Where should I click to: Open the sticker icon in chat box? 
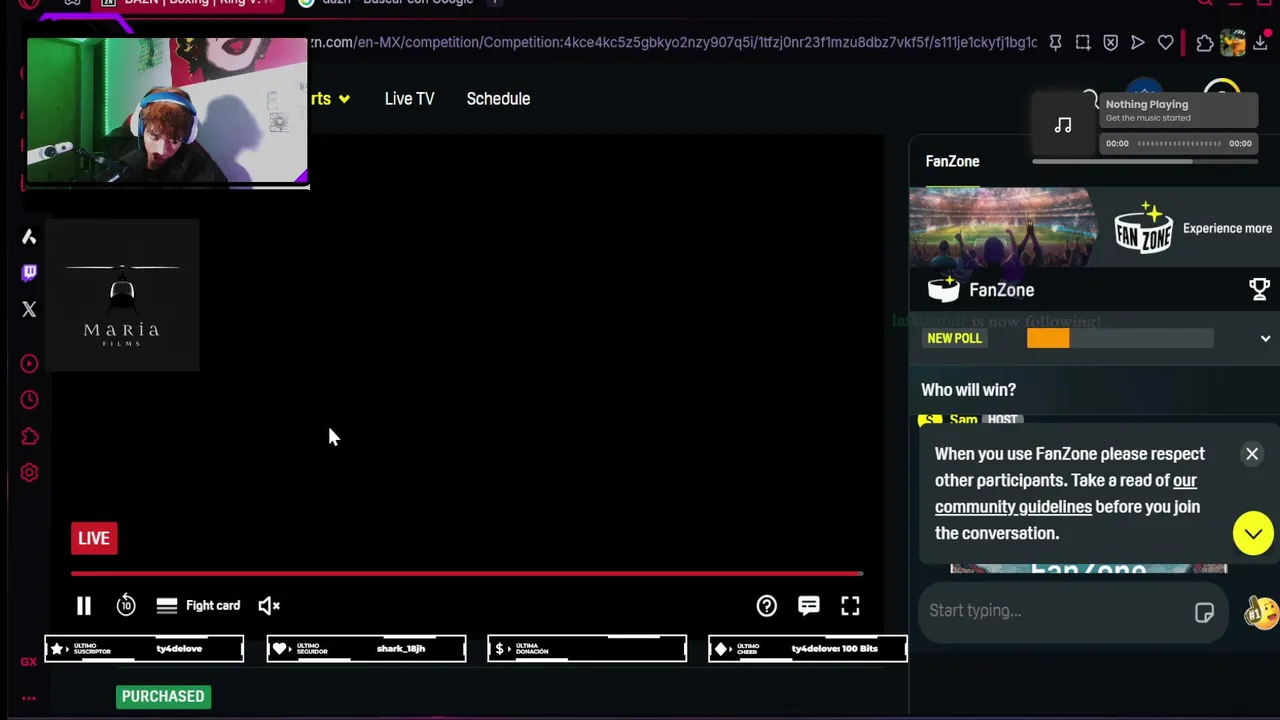1204,612
